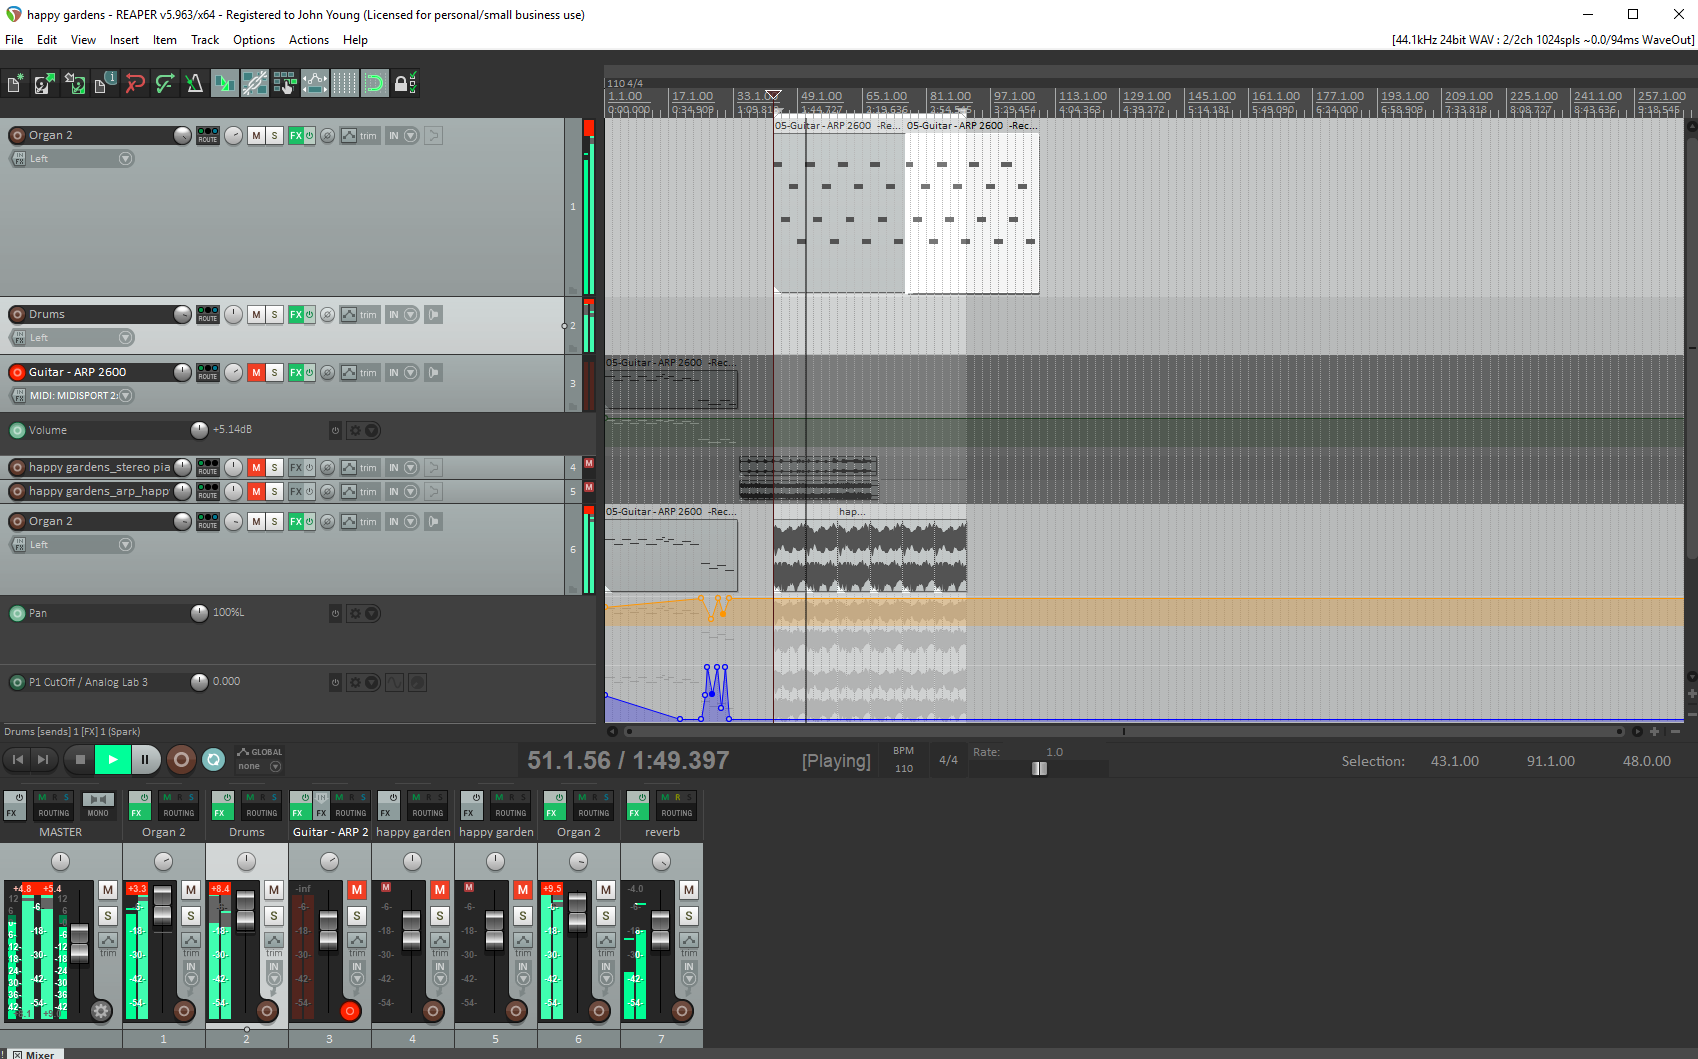1698x1059 pixels.
Task: Click the BPM value field showing 110
Action: (904, 769)
